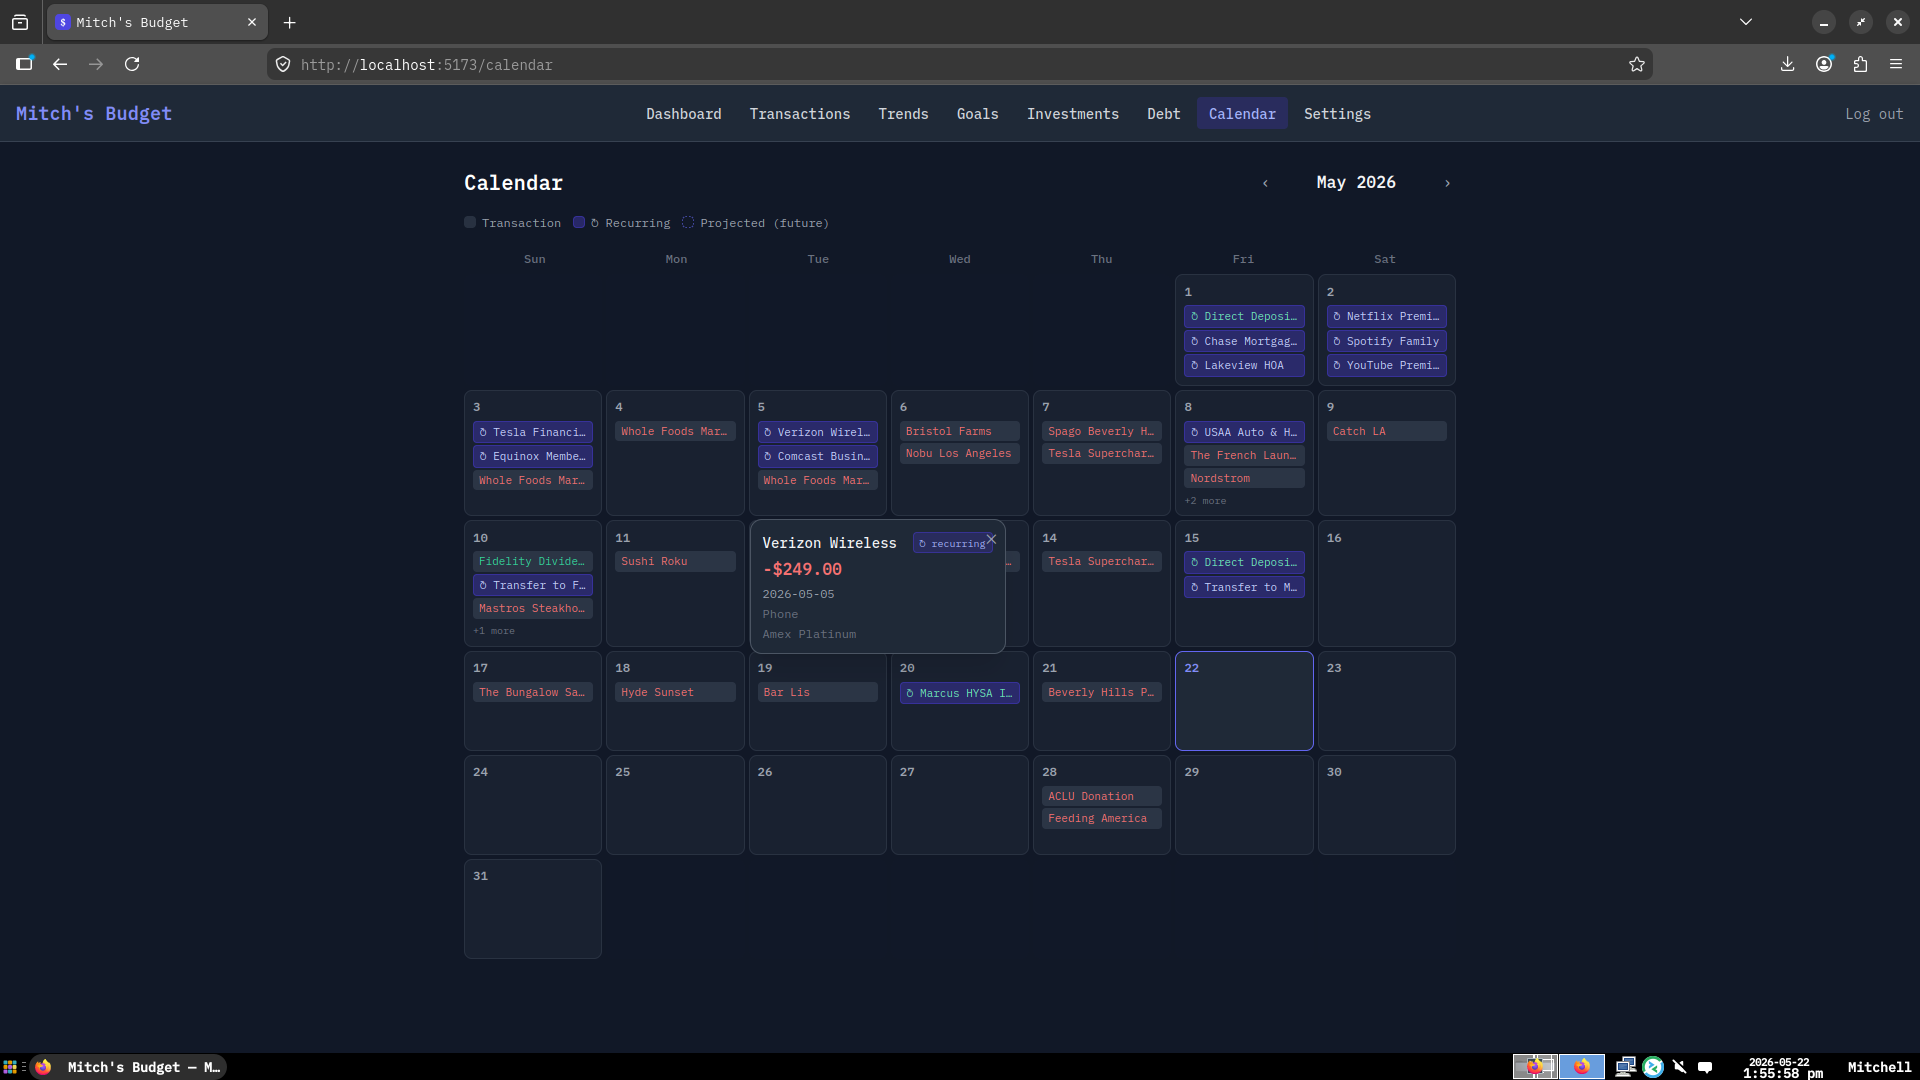Open Sushi Roku transaction
This screenshot has width=1920, height=1080.
click(x=675, y=561)
